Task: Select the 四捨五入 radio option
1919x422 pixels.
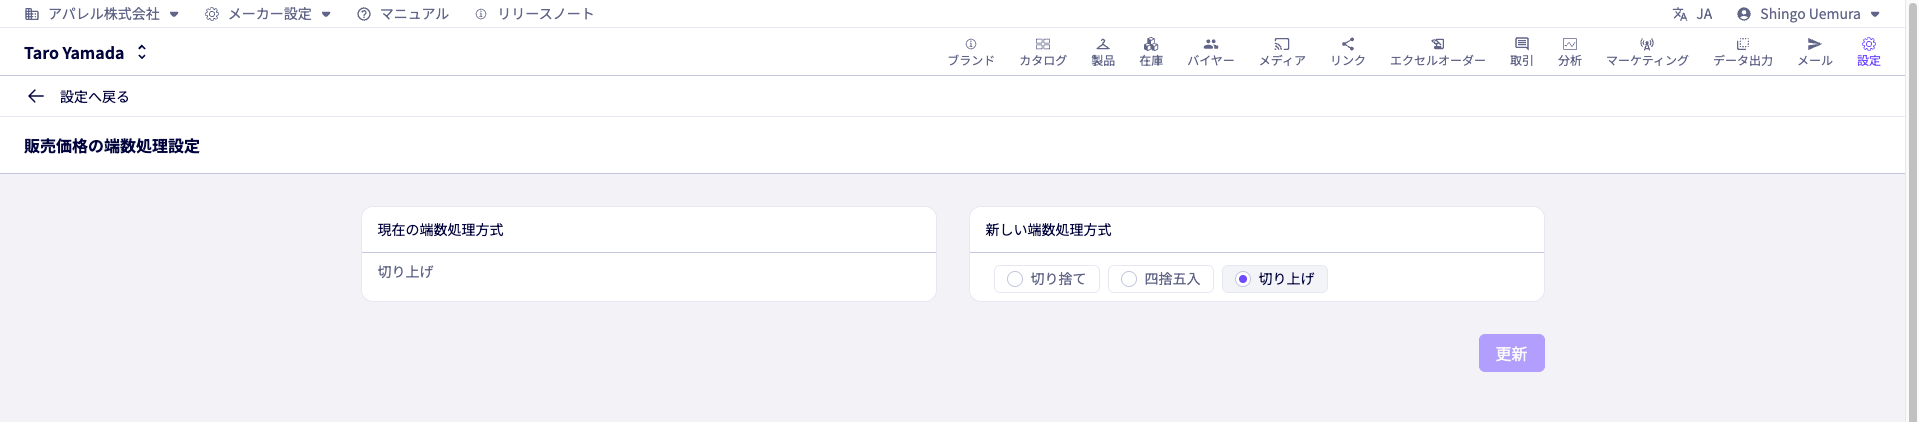Action: click(1129, 279)
